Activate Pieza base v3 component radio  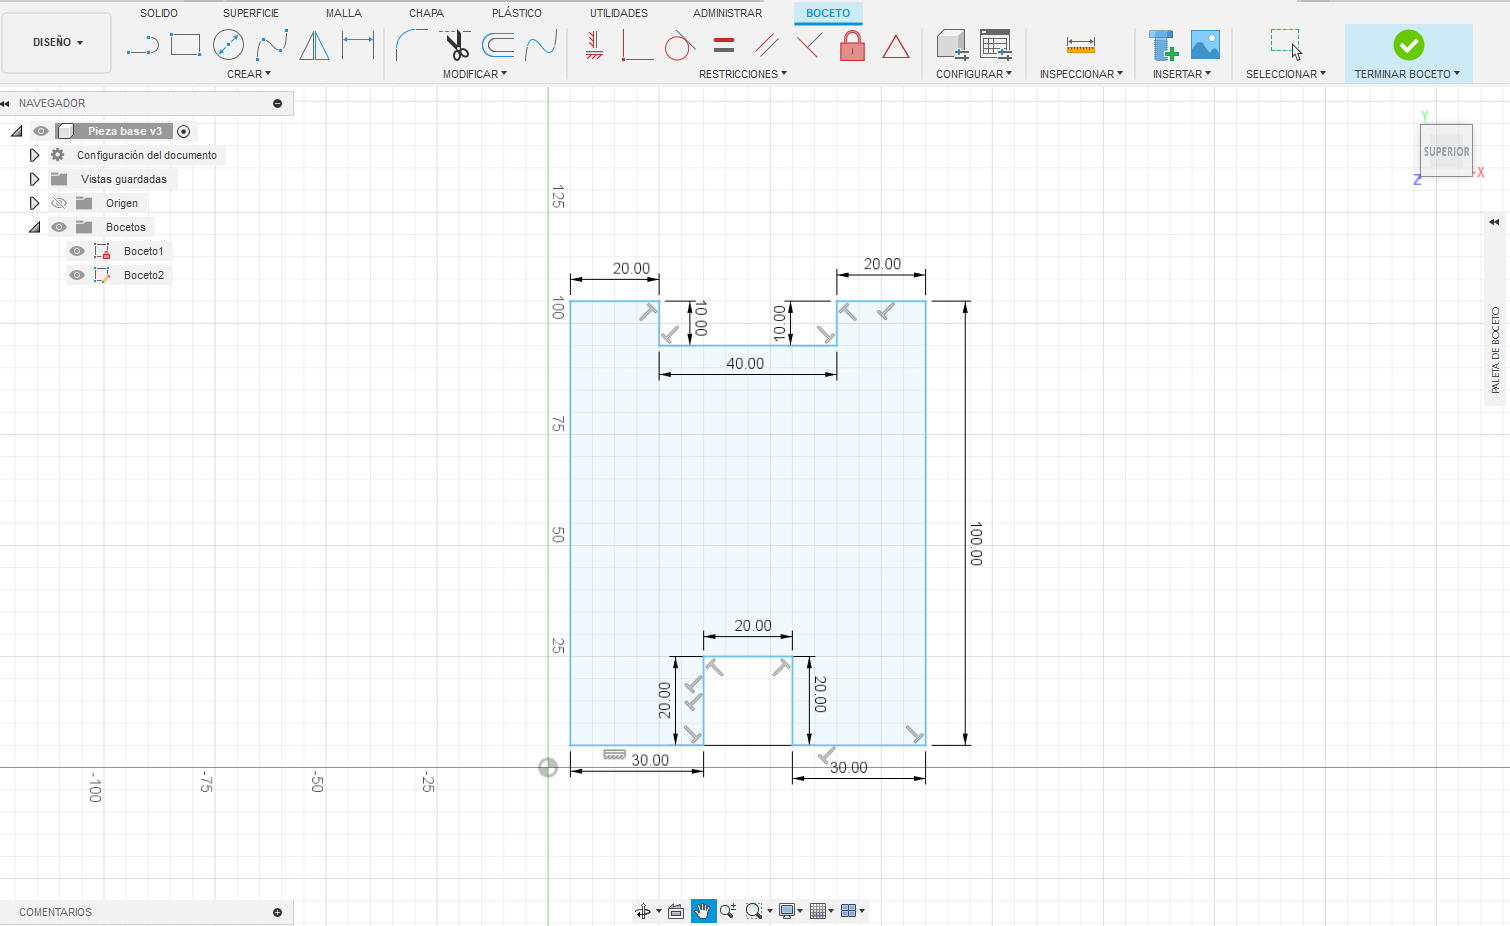[x=184, y=131]
